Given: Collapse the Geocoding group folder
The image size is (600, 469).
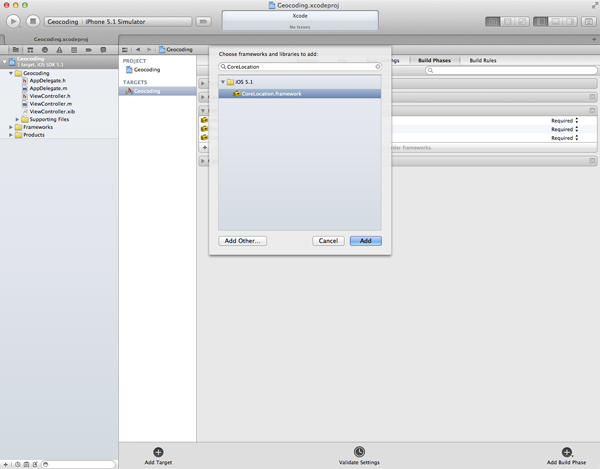Looking at the screenshot, I should [x=11, y=73].
